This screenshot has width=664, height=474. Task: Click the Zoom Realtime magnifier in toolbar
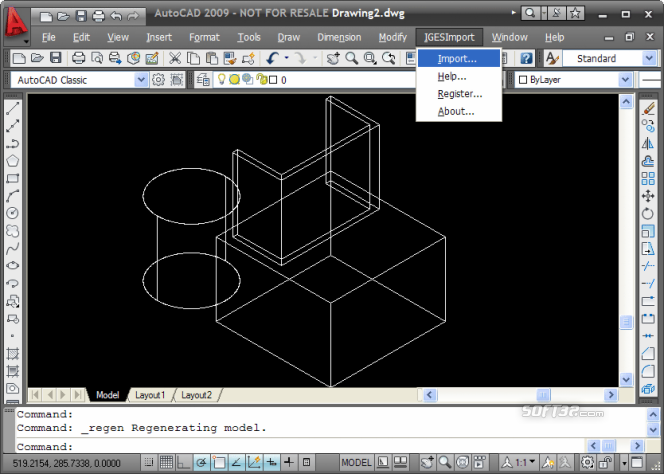351,58
